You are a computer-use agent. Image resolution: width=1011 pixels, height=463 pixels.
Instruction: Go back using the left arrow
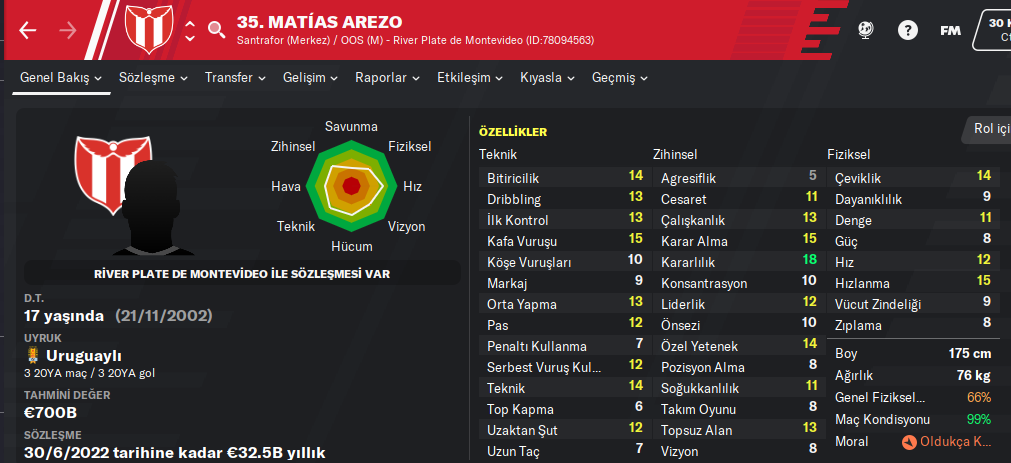tap(27, 30)
